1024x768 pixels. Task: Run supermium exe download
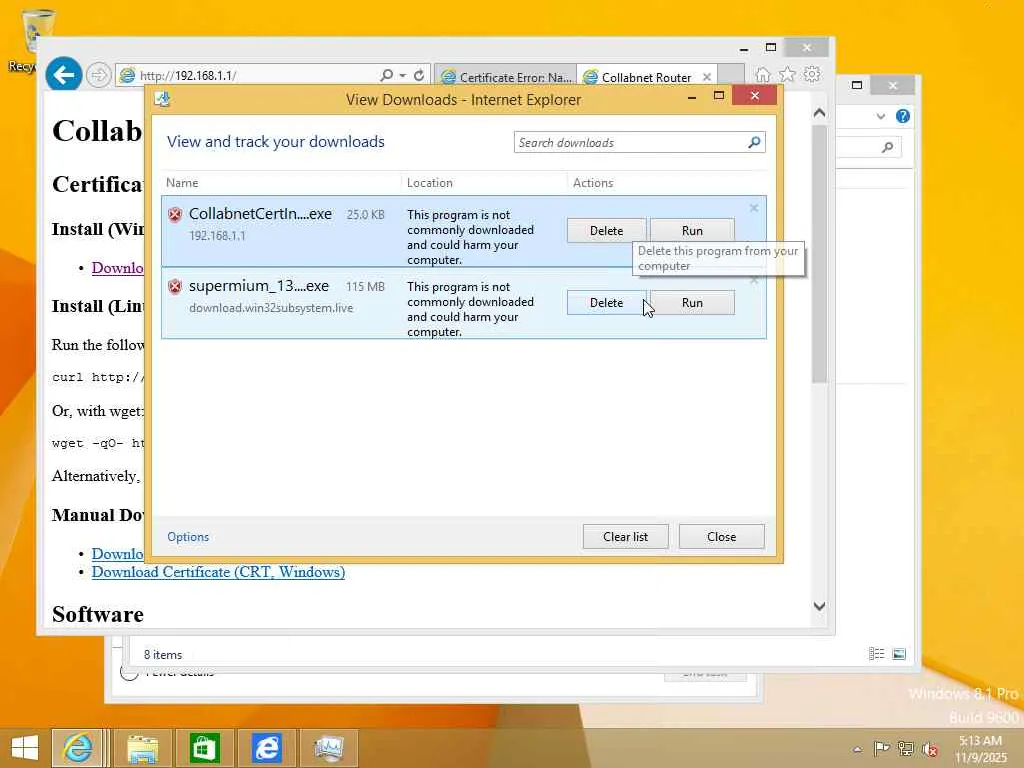pos(692,302)
